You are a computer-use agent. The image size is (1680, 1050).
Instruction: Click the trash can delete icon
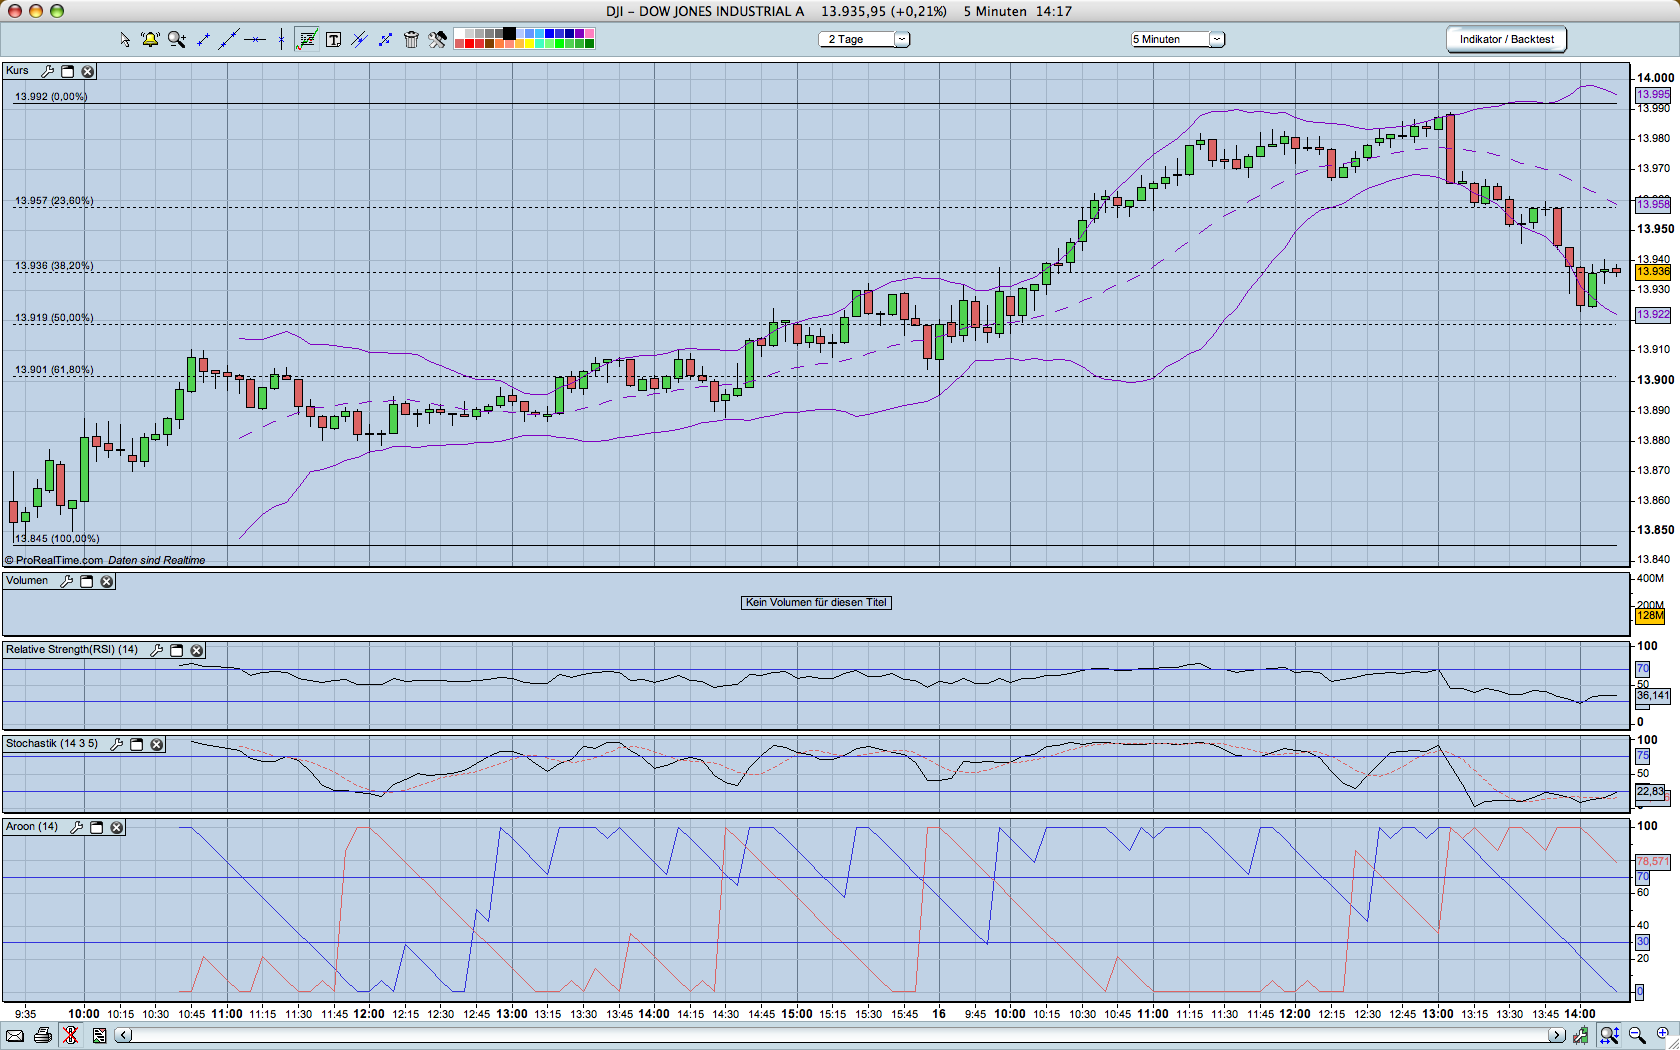tap(411, 39)
